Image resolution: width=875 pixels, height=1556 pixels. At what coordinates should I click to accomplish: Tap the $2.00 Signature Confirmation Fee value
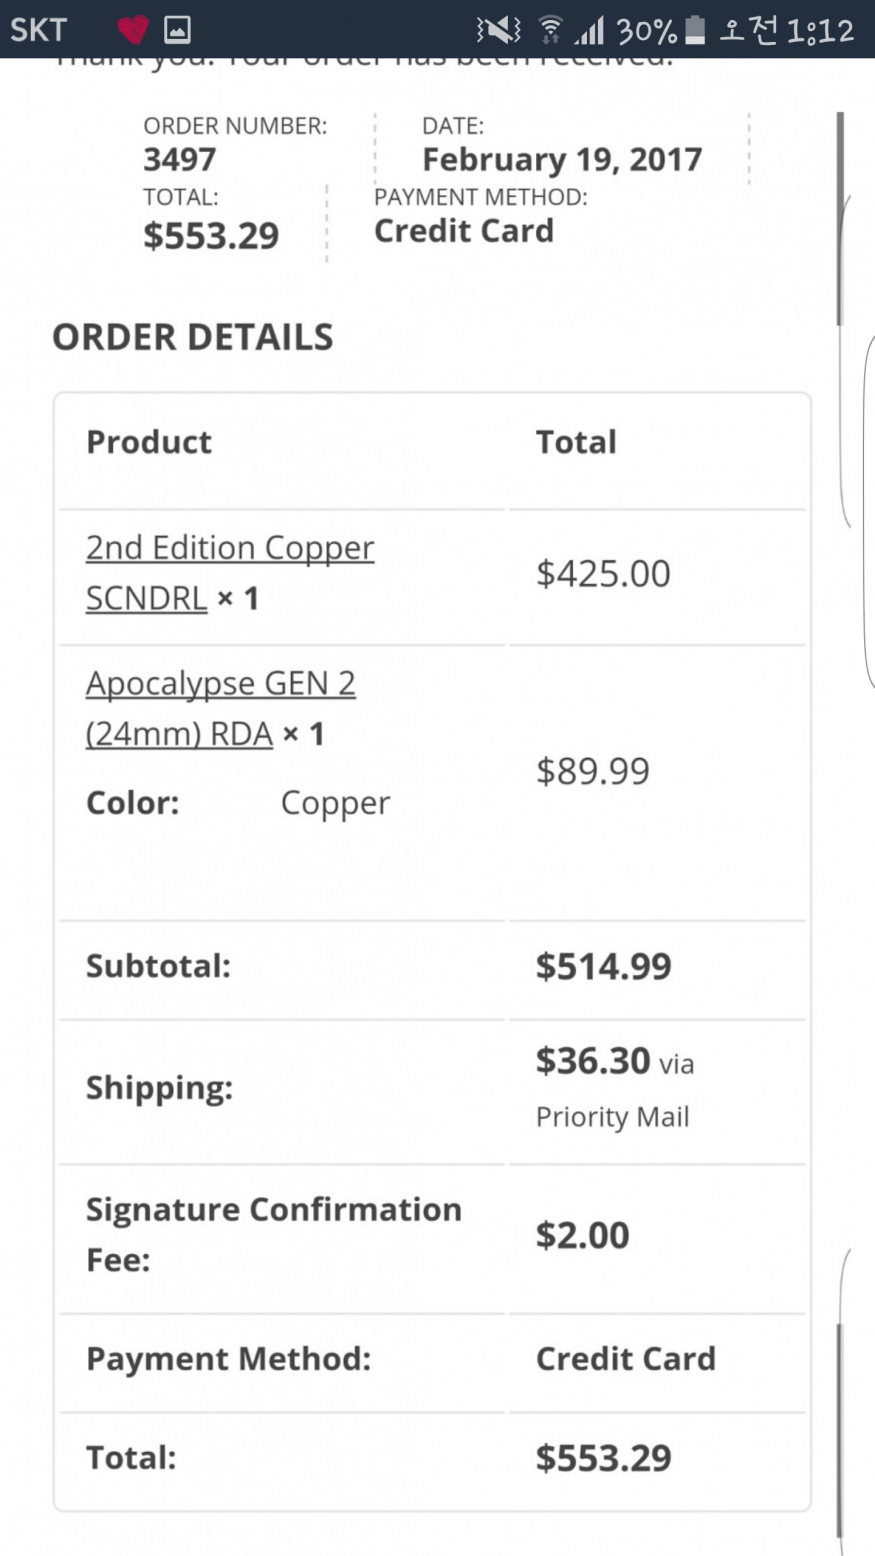click(x=582, y=1235)
